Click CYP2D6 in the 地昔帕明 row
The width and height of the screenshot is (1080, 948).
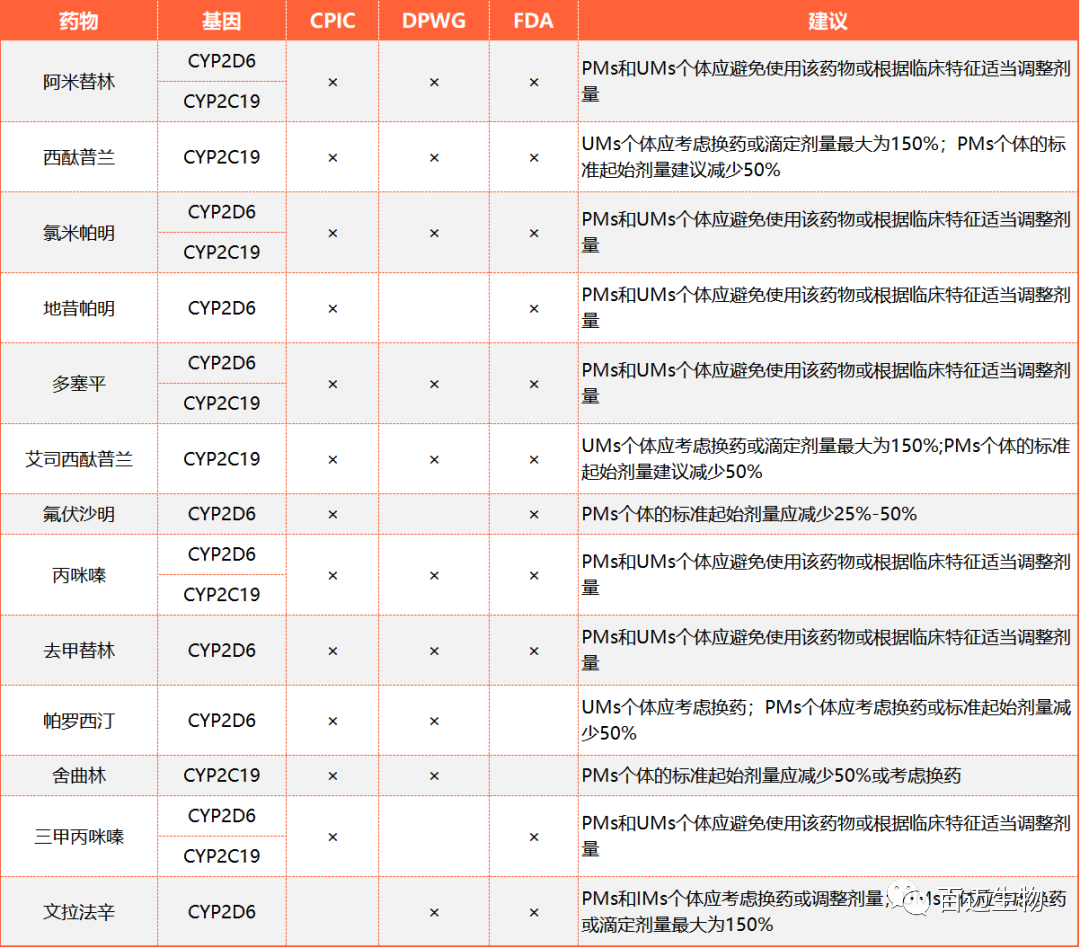[222, 308]
